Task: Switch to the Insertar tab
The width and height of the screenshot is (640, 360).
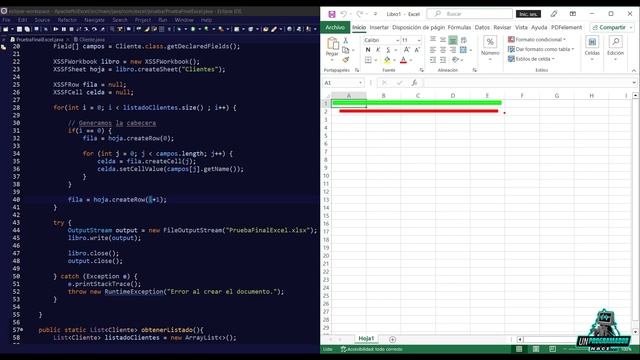Action: [379, 27]
